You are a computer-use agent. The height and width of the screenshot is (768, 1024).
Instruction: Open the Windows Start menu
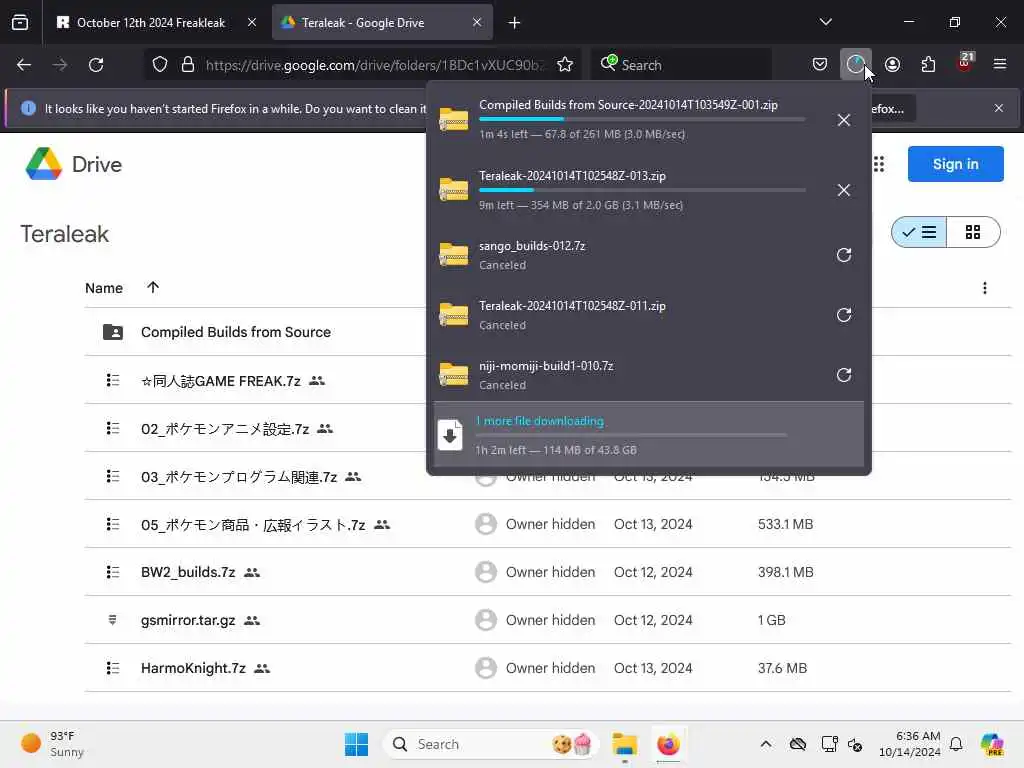[356, 744]
